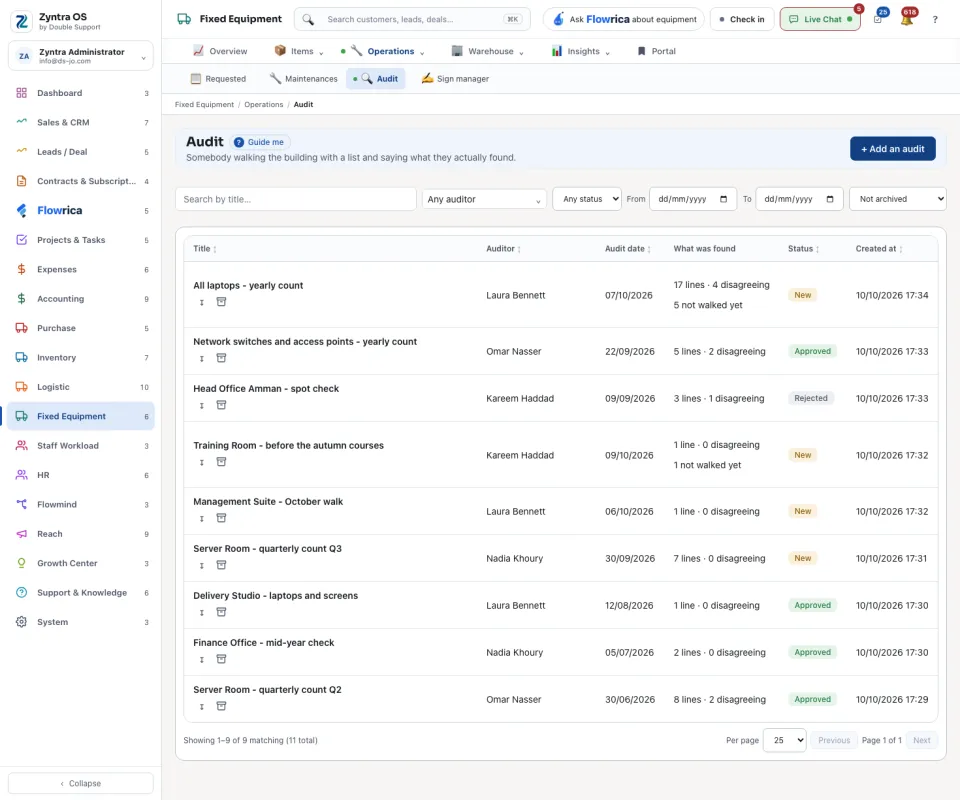The height and width of the screenshot is (800, 960).
Task: Ask Flowrica about equipment
Action: [623, 19]
